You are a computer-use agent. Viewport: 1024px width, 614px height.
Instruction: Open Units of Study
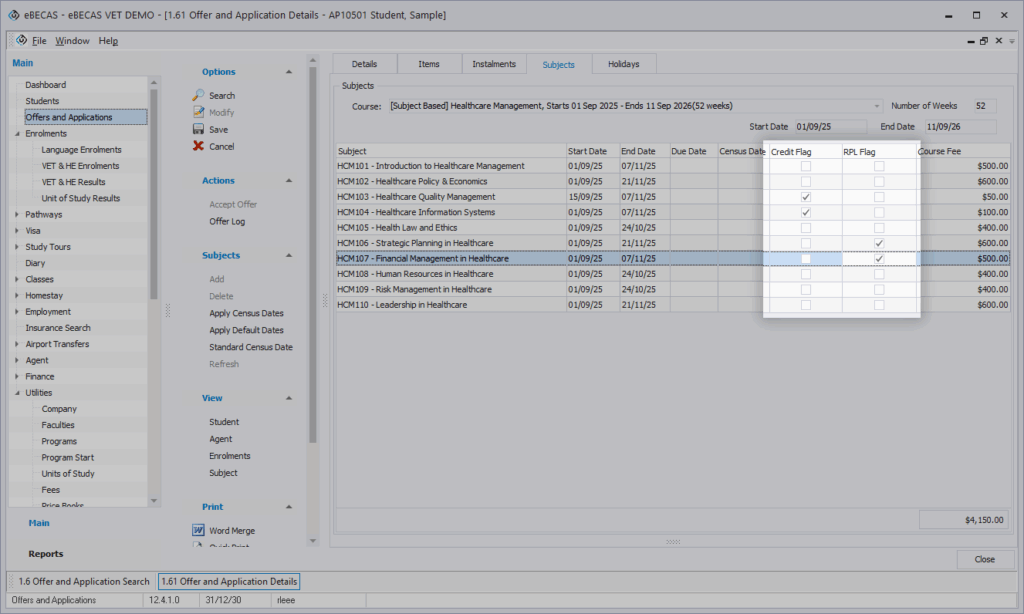tap(68, 474)
